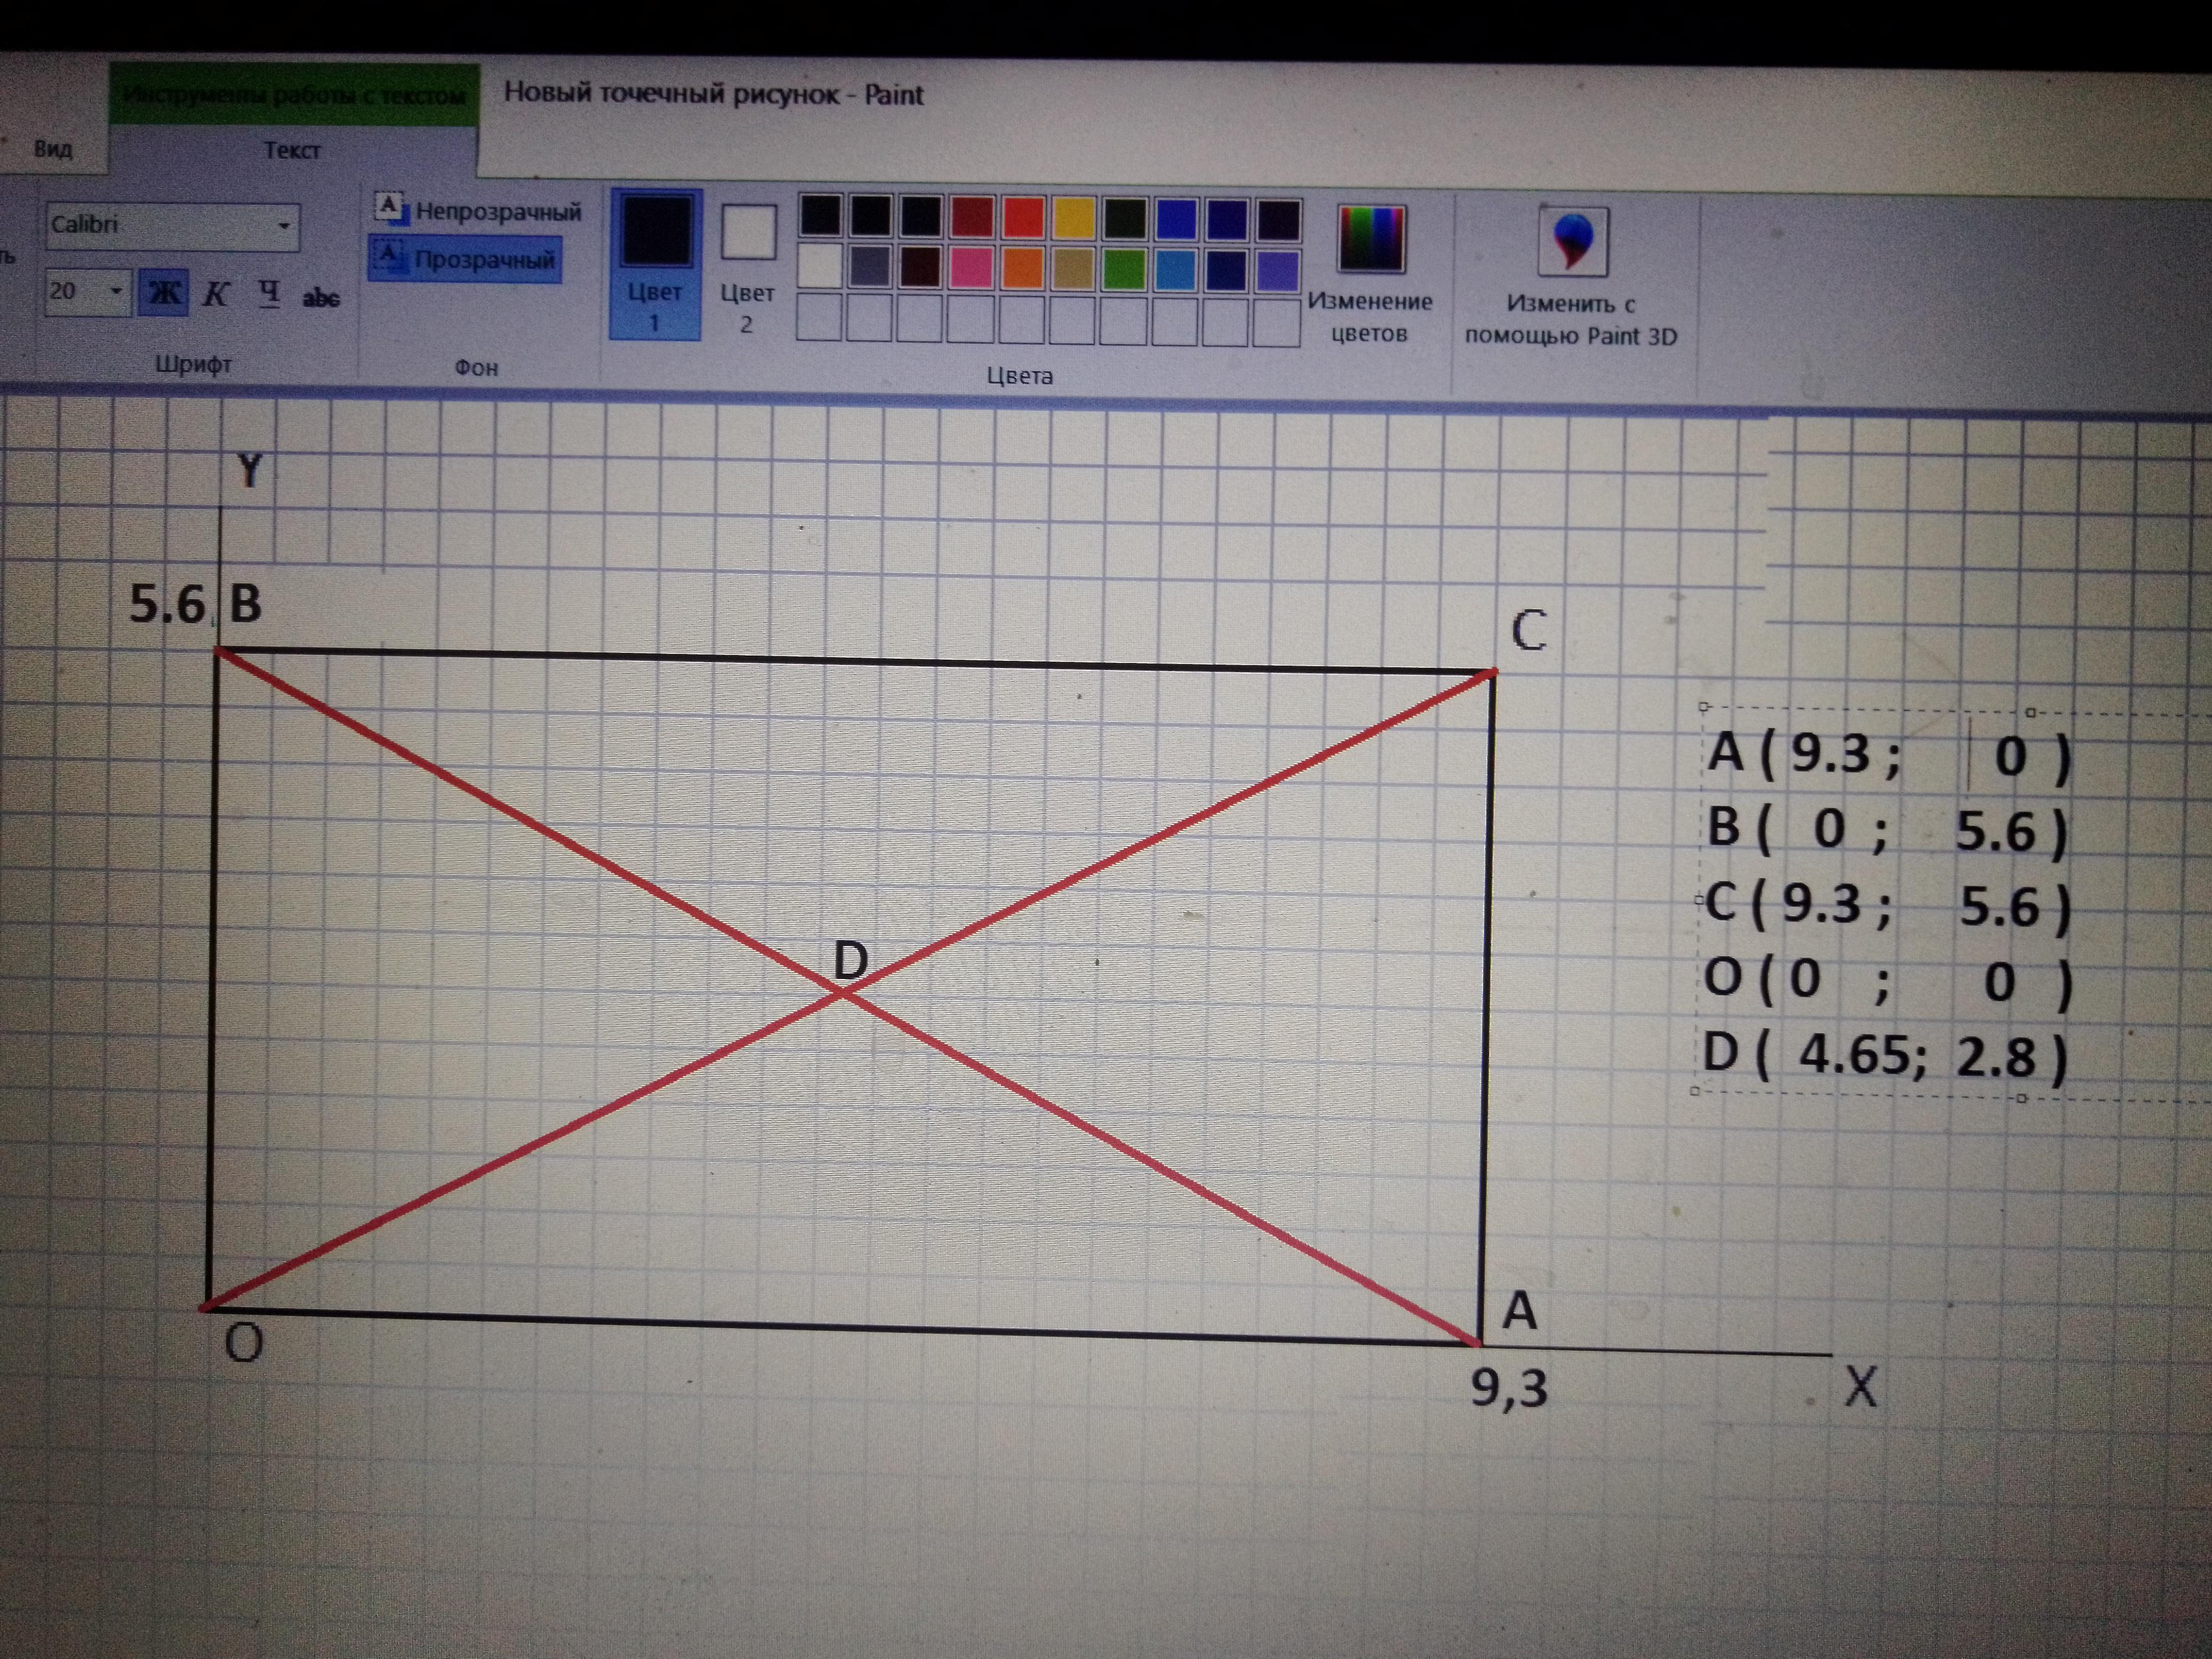Open the Calibri font family dropdown
Viewport: 2212px width, 1659px height.
click(x=284, y=226)
